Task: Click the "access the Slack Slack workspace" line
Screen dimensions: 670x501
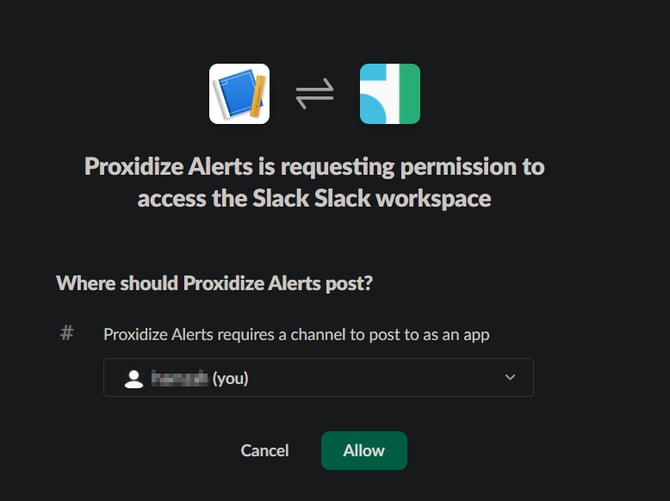Action: click(x=314, y=199)
